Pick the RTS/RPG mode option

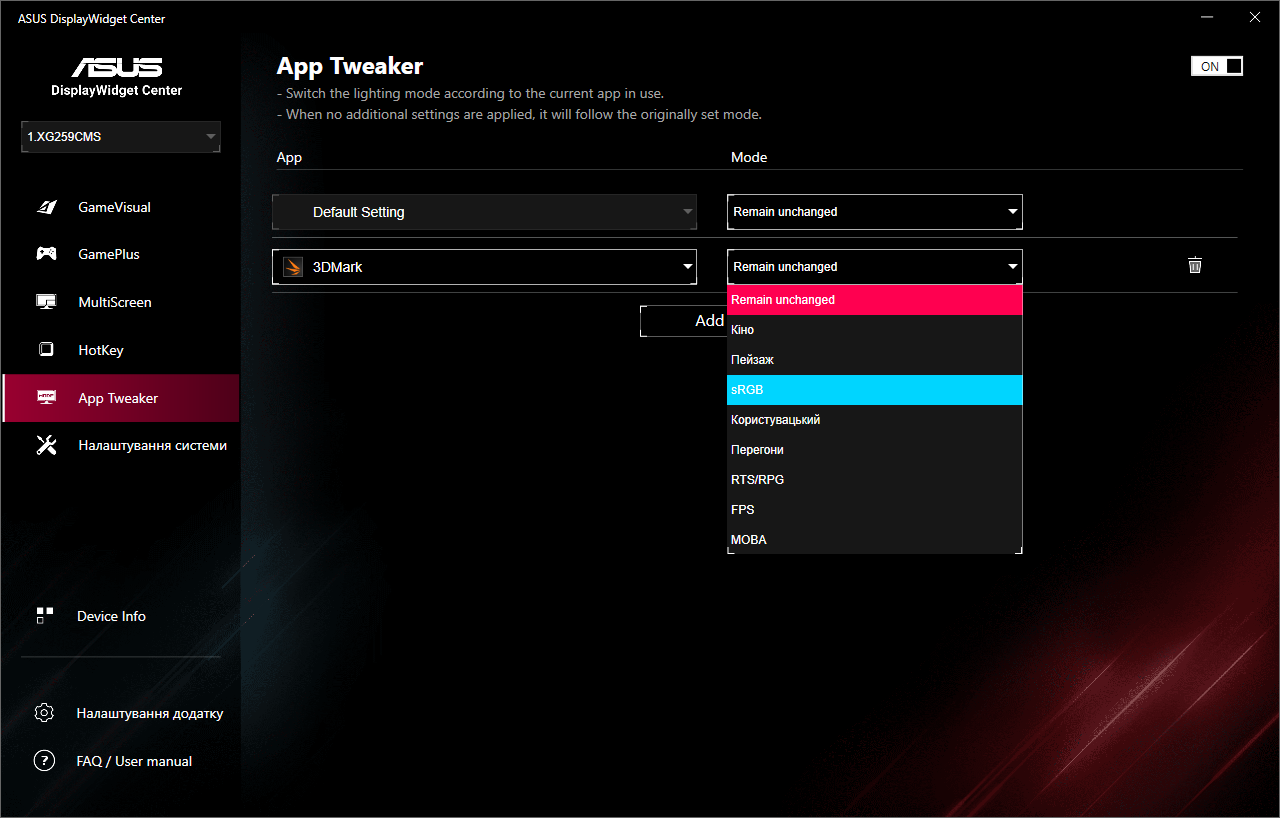click(x=875, y=480)
